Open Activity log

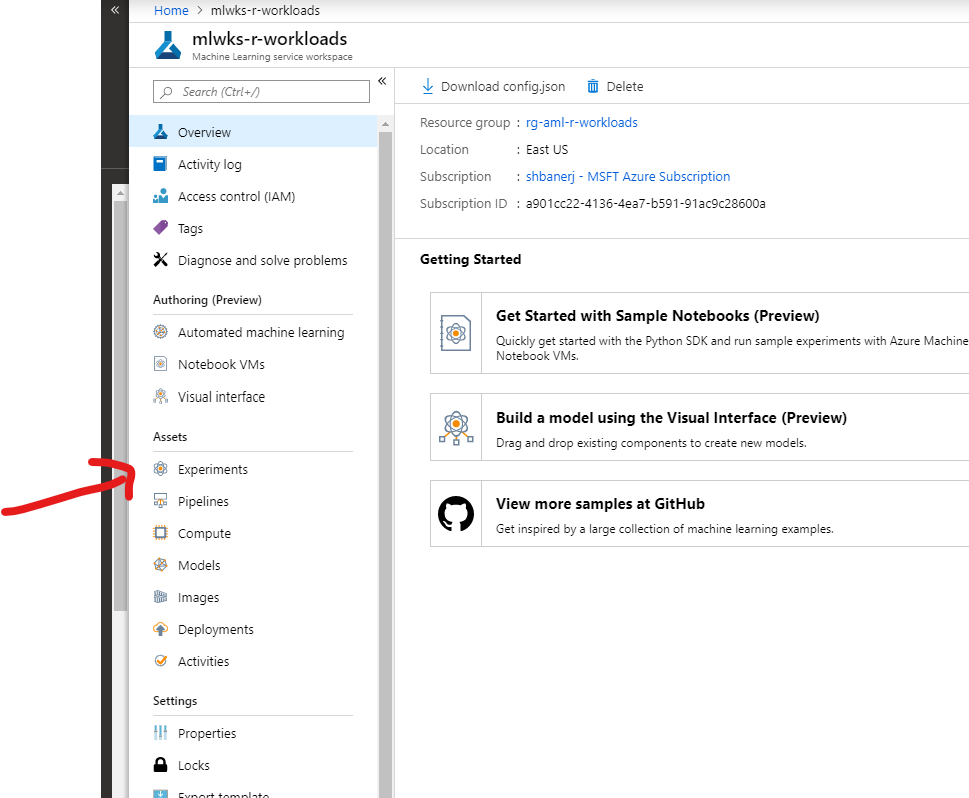point(253,164)
